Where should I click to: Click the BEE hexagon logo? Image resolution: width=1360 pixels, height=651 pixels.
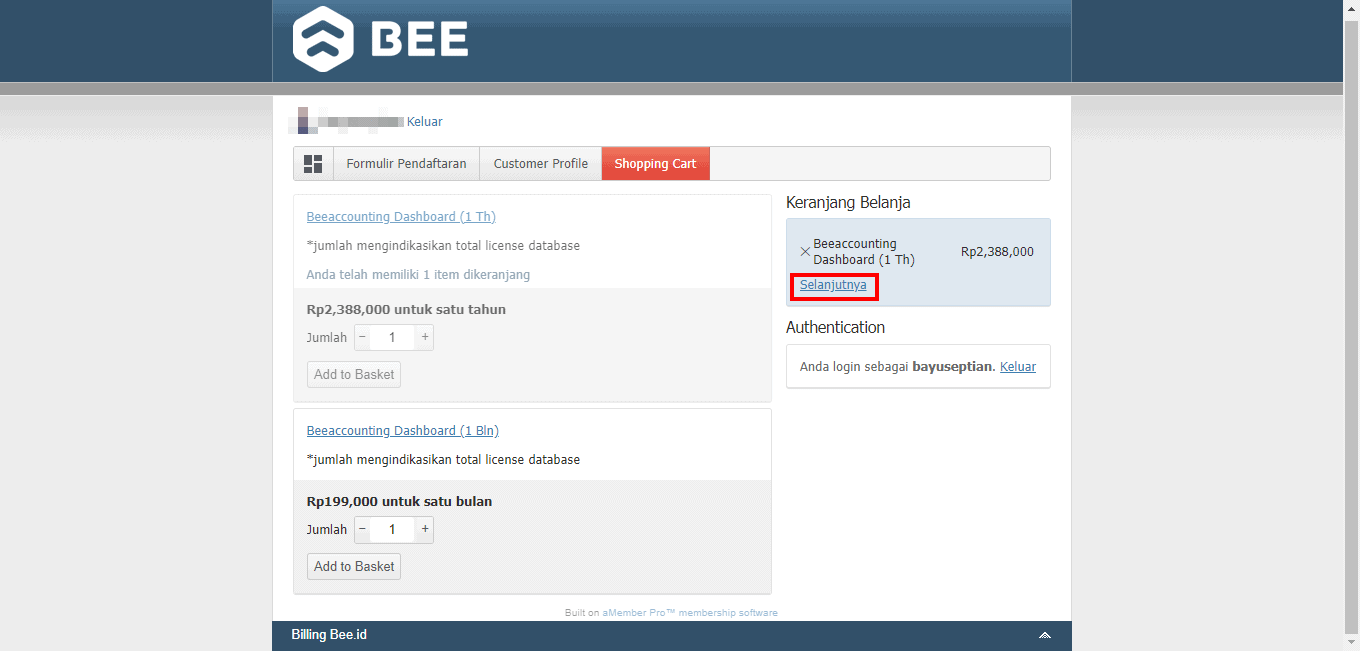(323, 40)
